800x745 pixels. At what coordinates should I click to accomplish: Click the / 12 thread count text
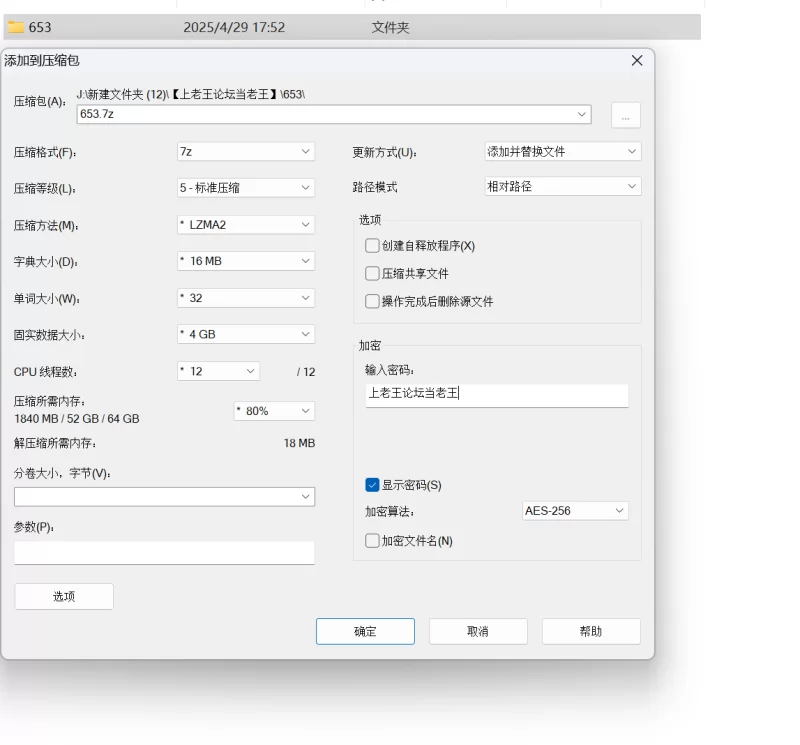[306, 372]
